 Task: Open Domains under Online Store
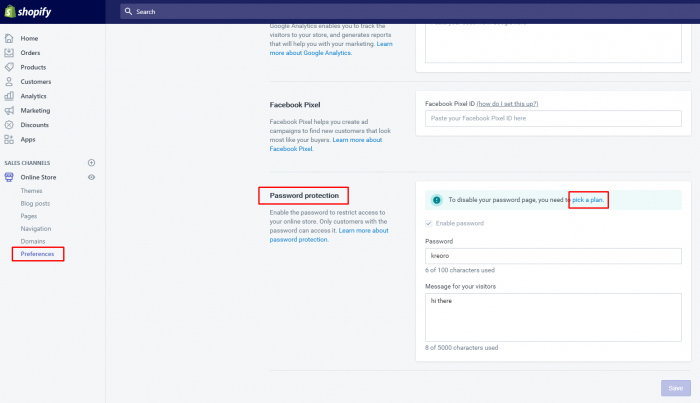click(33, 241)
